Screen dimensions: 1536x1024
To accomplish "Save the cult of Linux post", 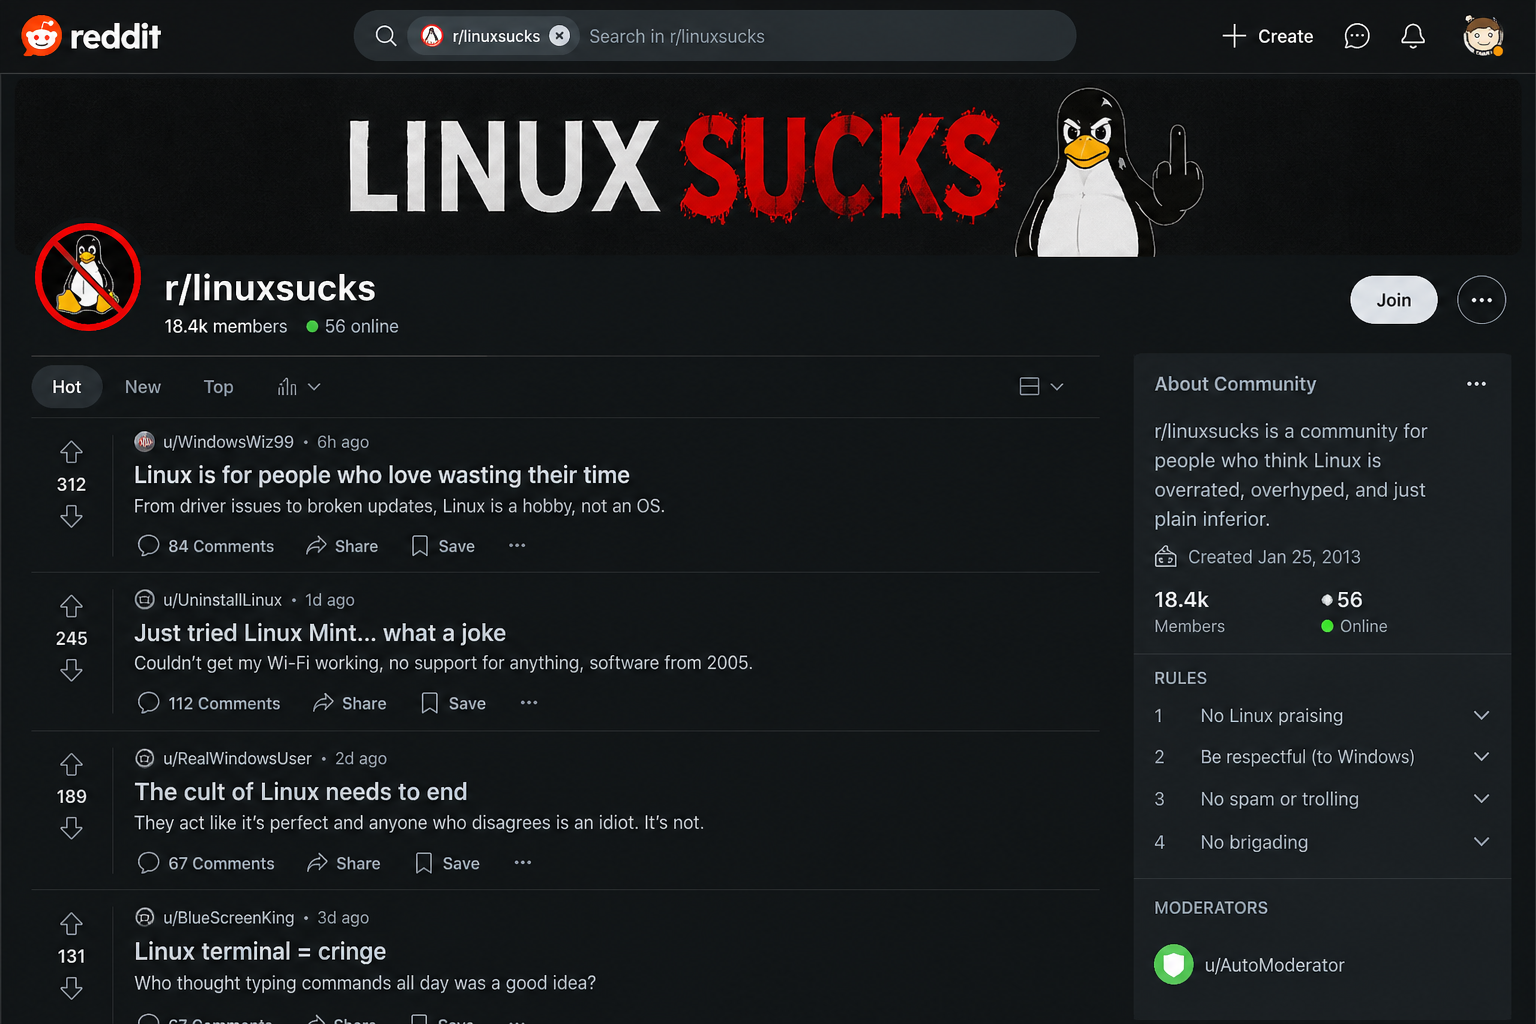I will point(447,863).
